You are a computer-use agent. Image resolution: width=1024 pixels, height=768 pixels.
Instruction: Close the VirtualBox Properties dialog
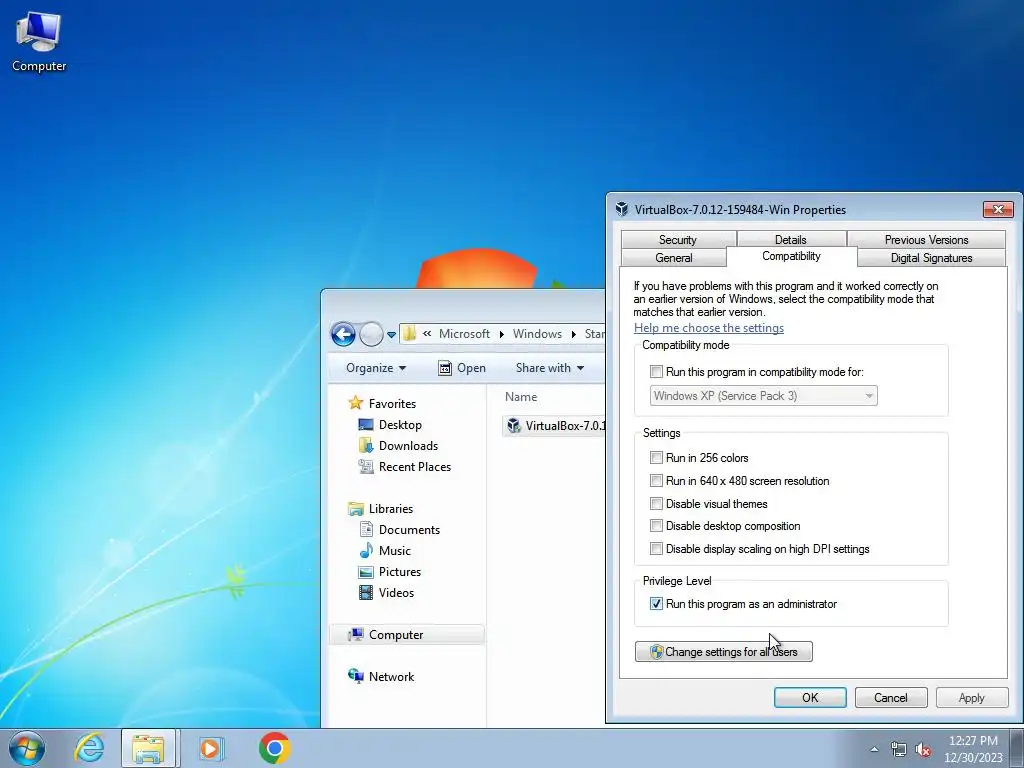(999, 209)
